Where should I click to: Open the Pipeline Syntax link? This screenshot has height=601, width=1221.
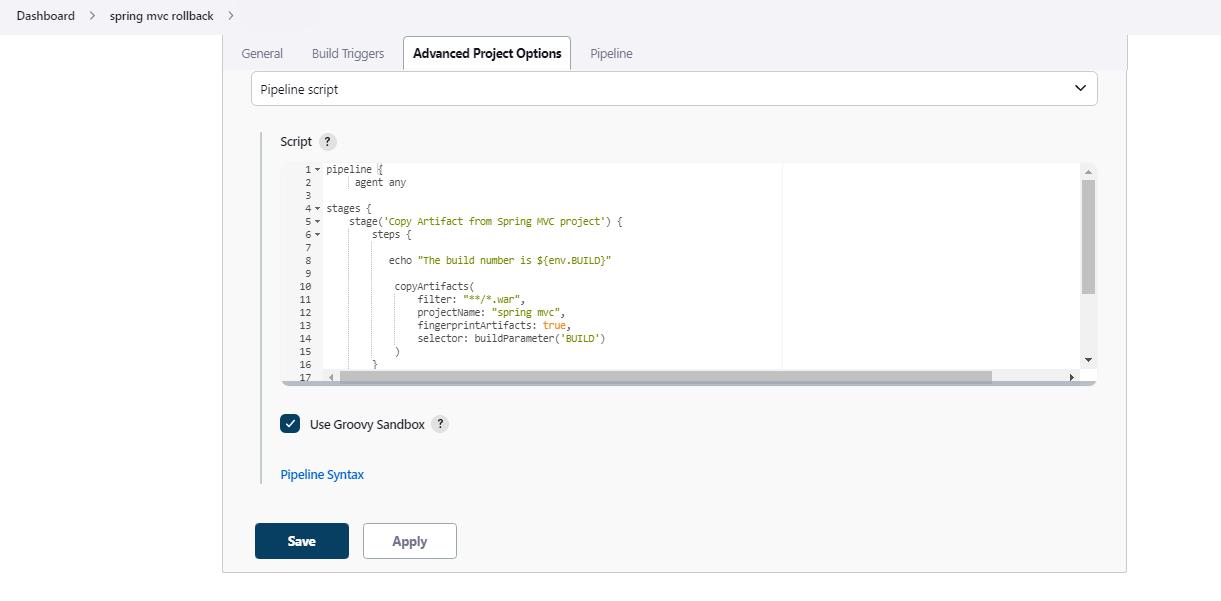coord(322,475)
